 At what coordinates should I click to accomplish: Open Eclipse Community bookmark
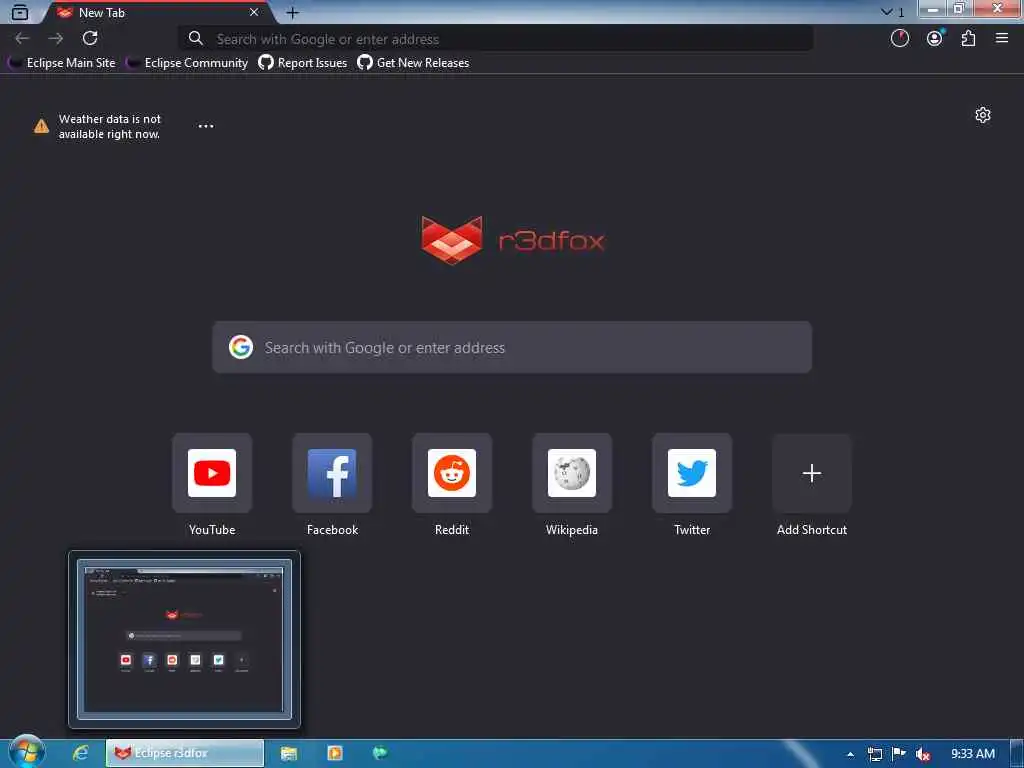[x=187, y=63]
